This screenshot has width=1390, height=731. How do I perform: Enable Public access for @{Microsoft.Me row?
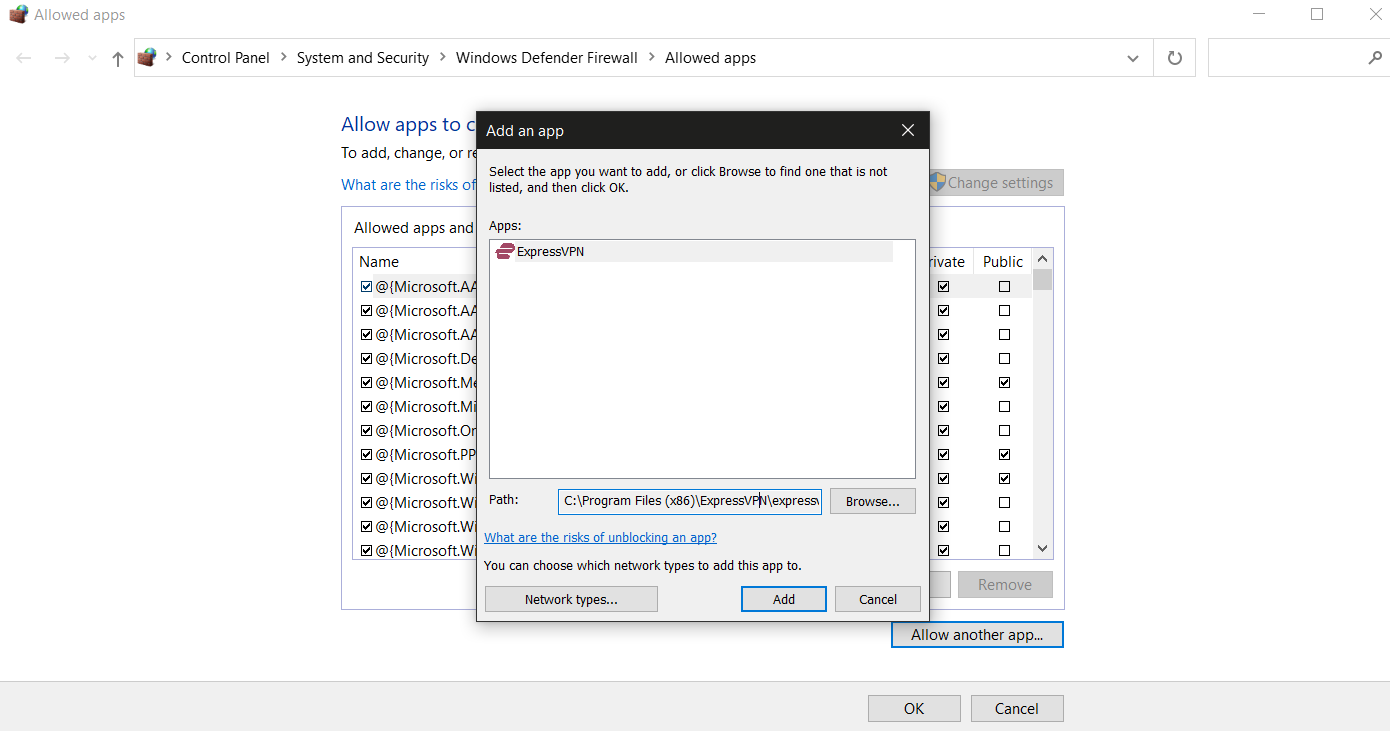[1004, 382]
